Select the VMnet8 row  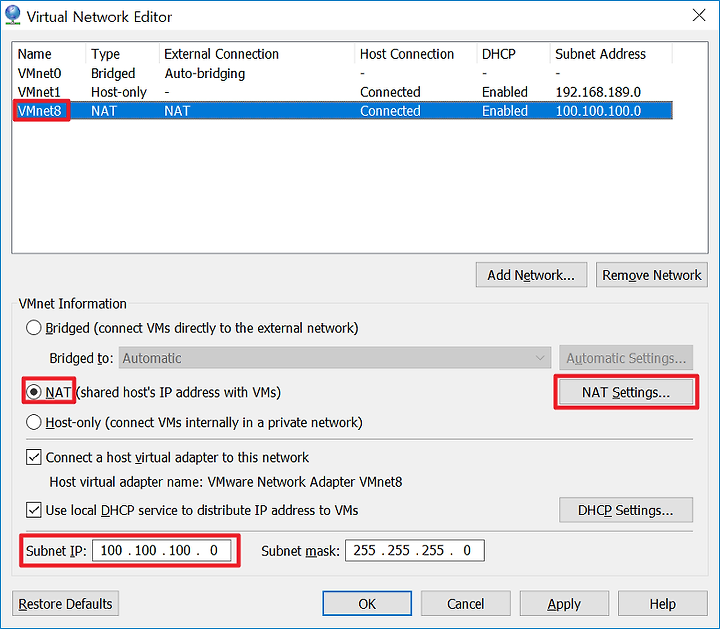pyautogui.click(x=343, y=111)
